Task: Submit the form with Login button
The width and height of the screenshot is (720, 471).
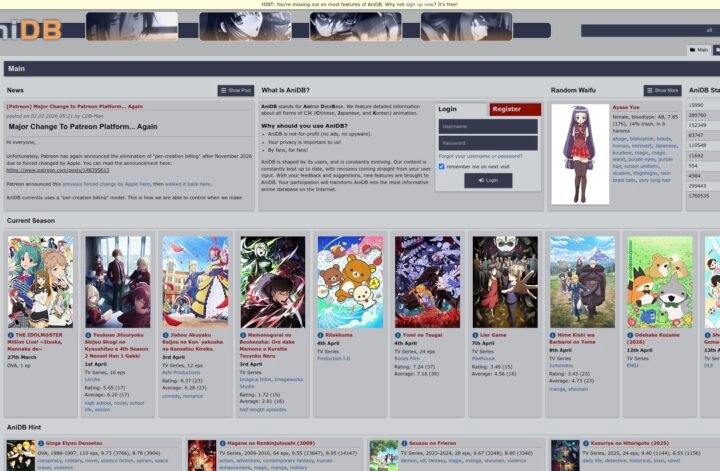Action: [488, 181]
